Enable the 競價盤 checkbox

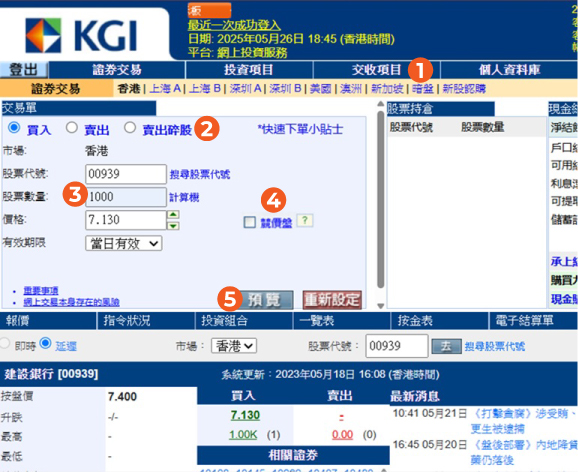click(x=250, y=222)
